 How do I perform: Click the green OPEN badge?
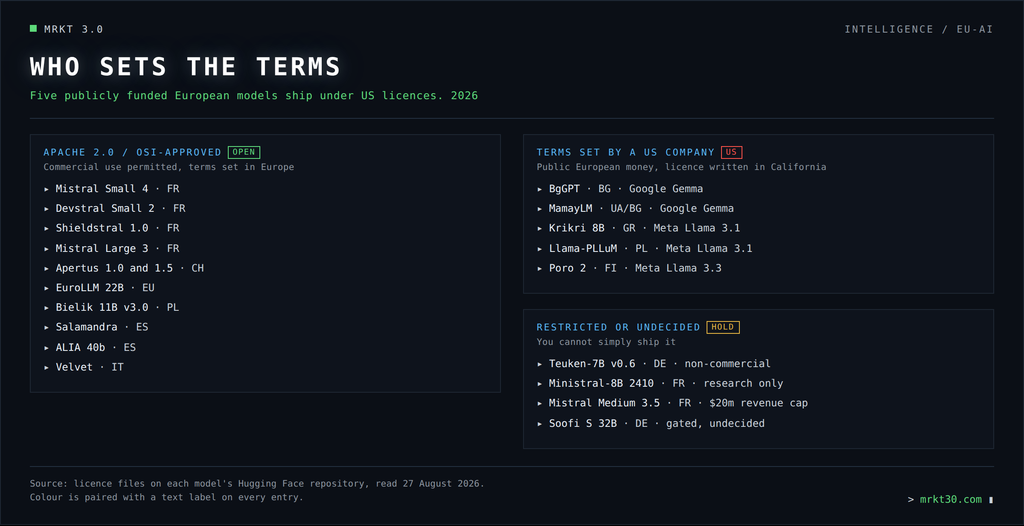(x=244, y=152)
